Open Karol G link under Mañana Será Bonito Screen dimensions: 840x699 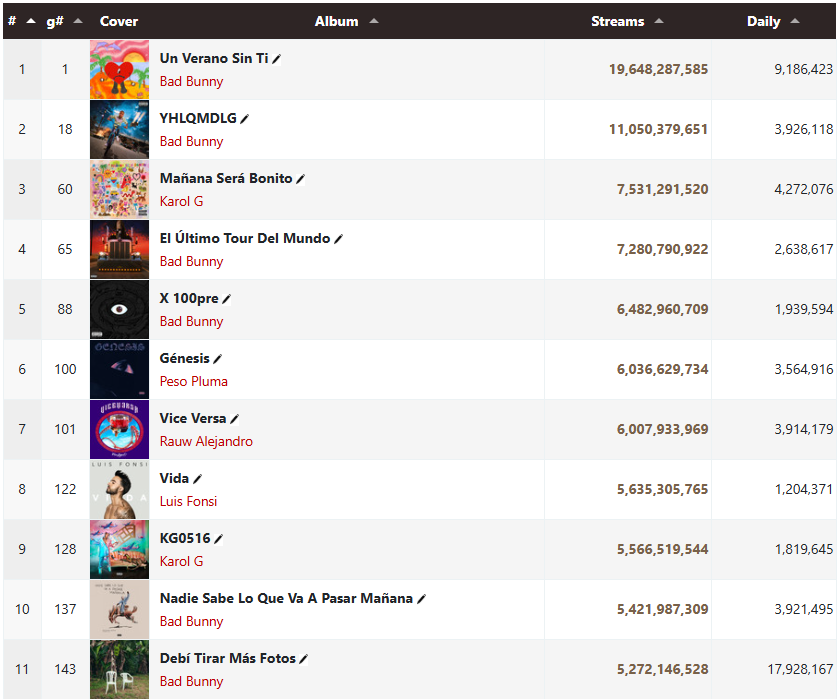(182, 201)
